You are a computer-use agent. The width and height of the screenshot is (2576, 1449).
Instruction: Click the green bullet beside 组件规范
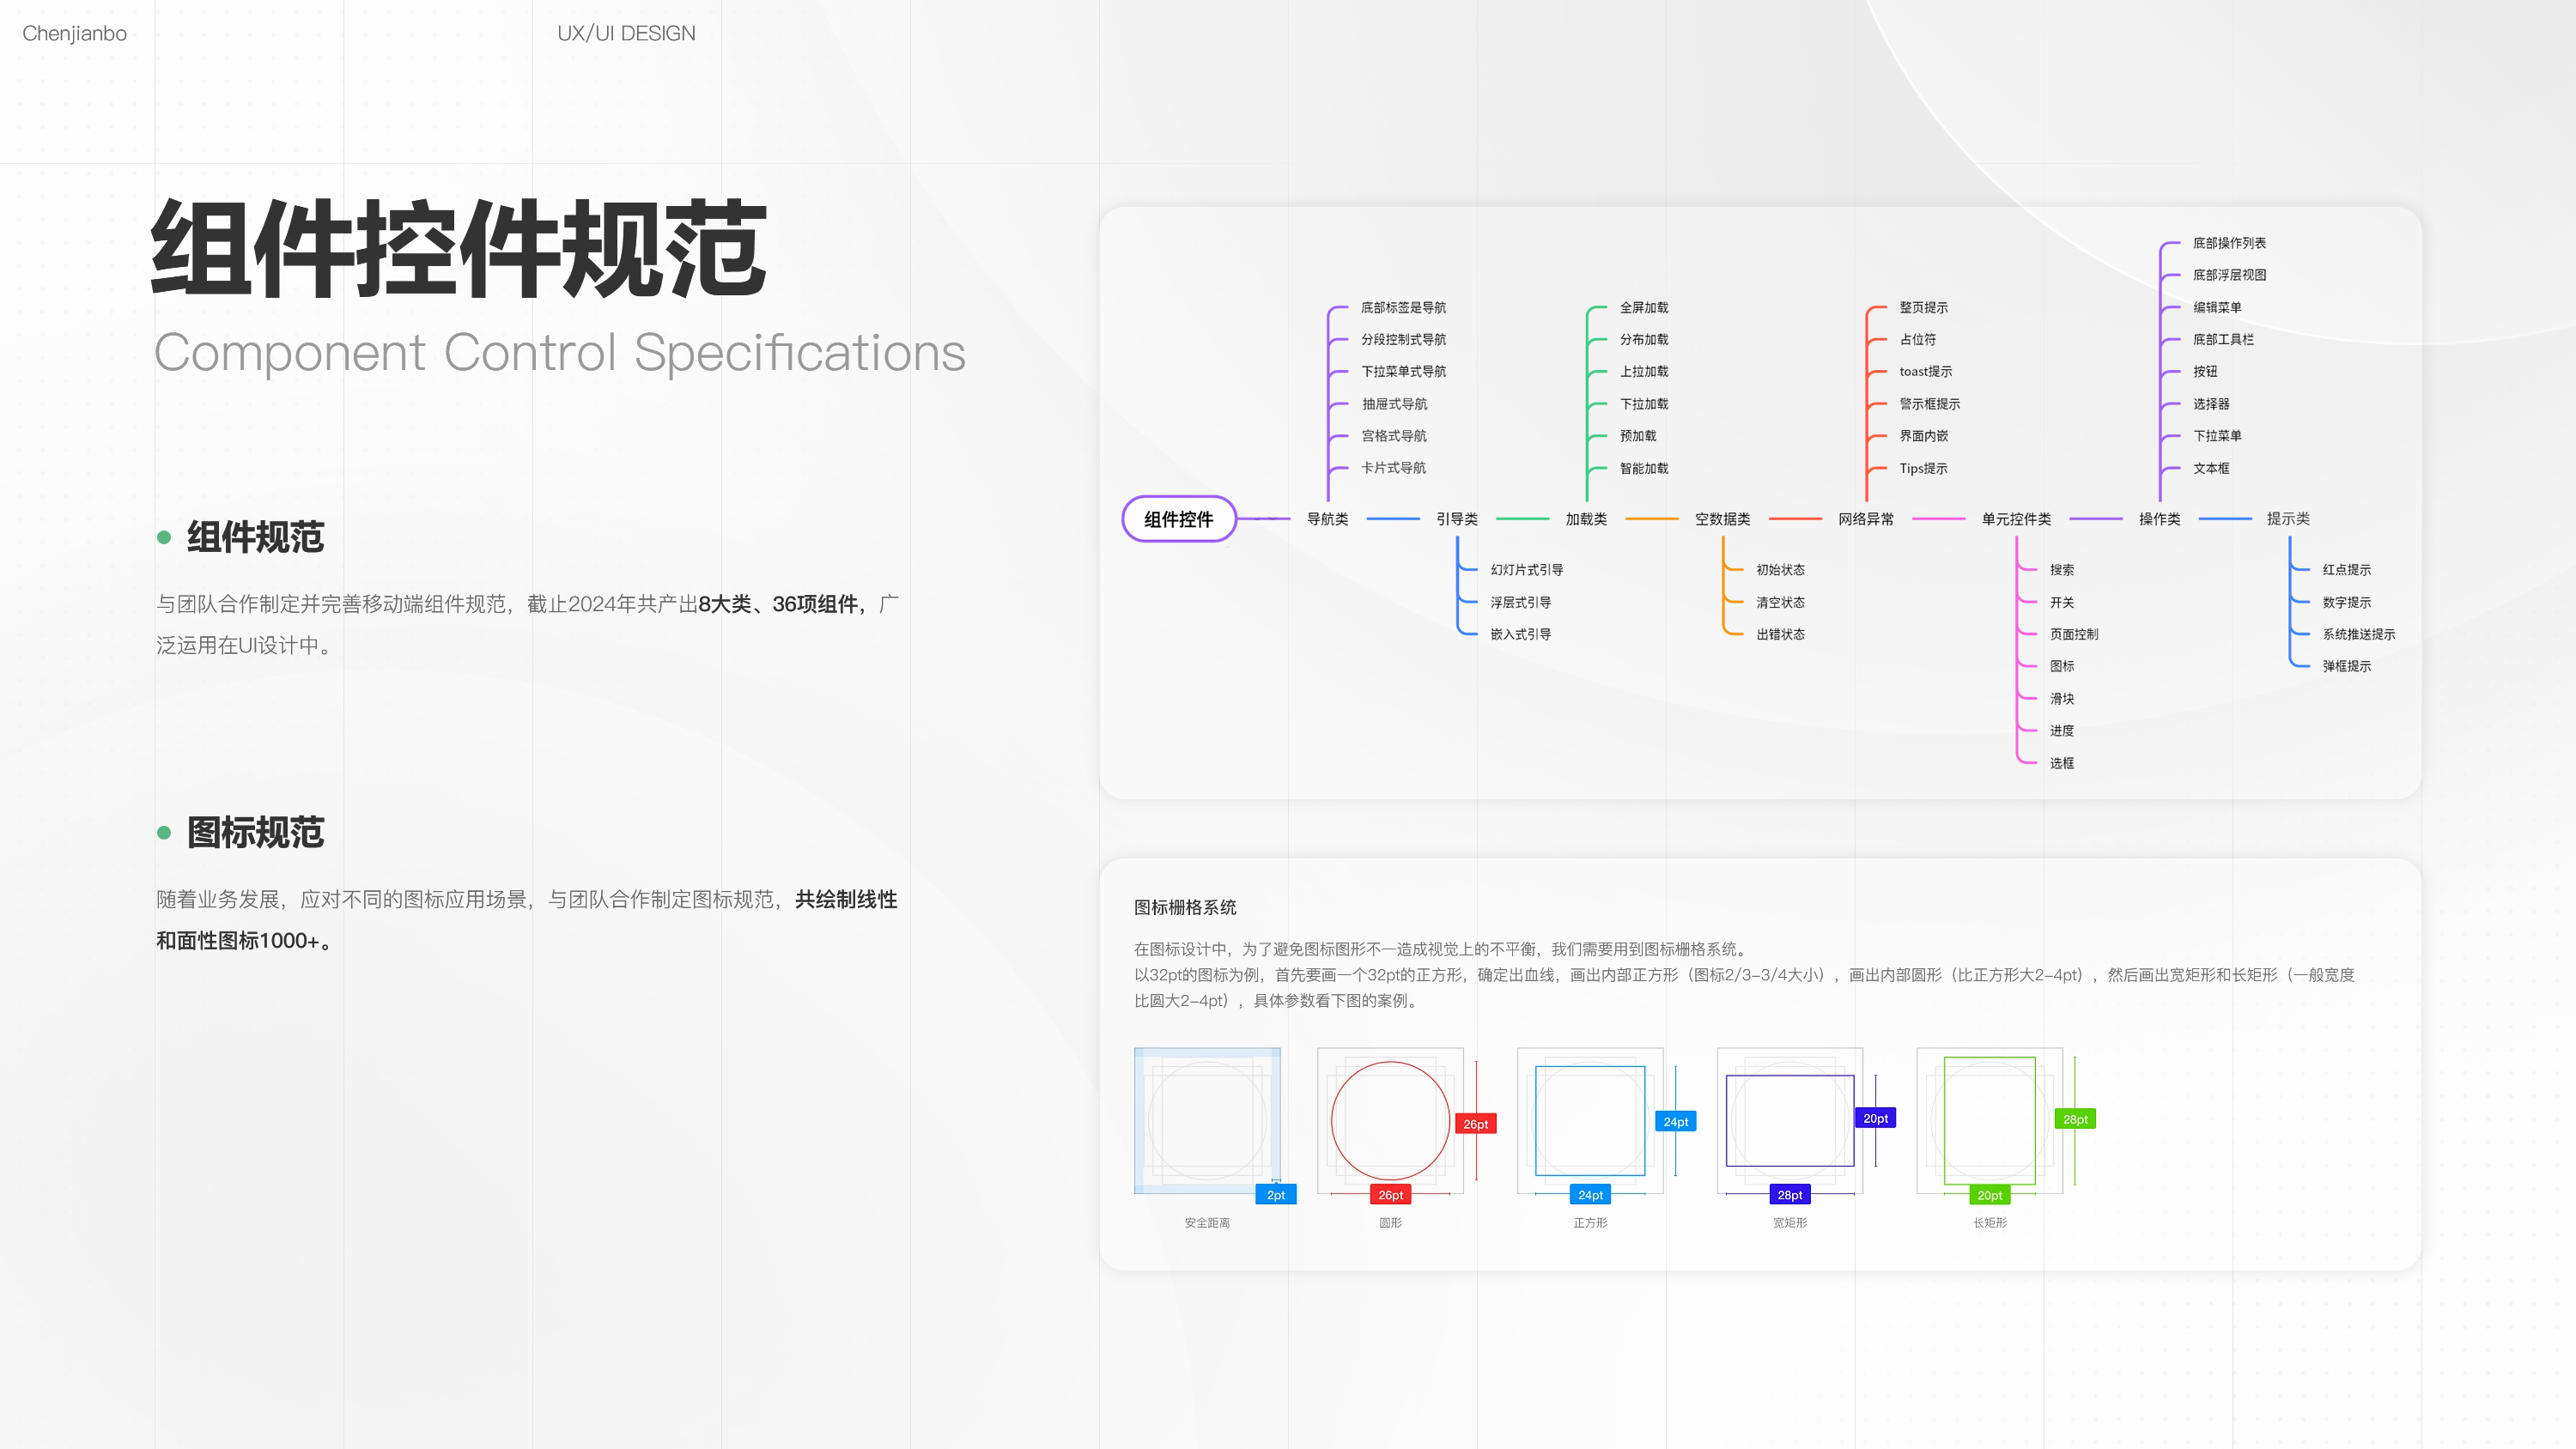[x=164, y=538]
